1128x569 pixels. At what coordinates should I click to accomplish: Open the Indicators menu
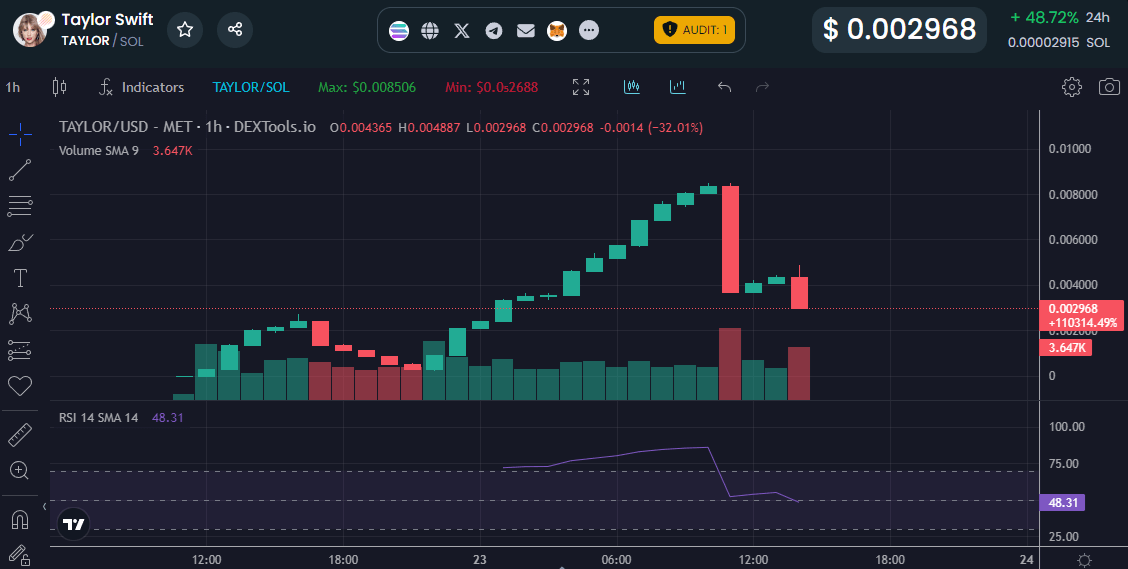tap(141, 87)
